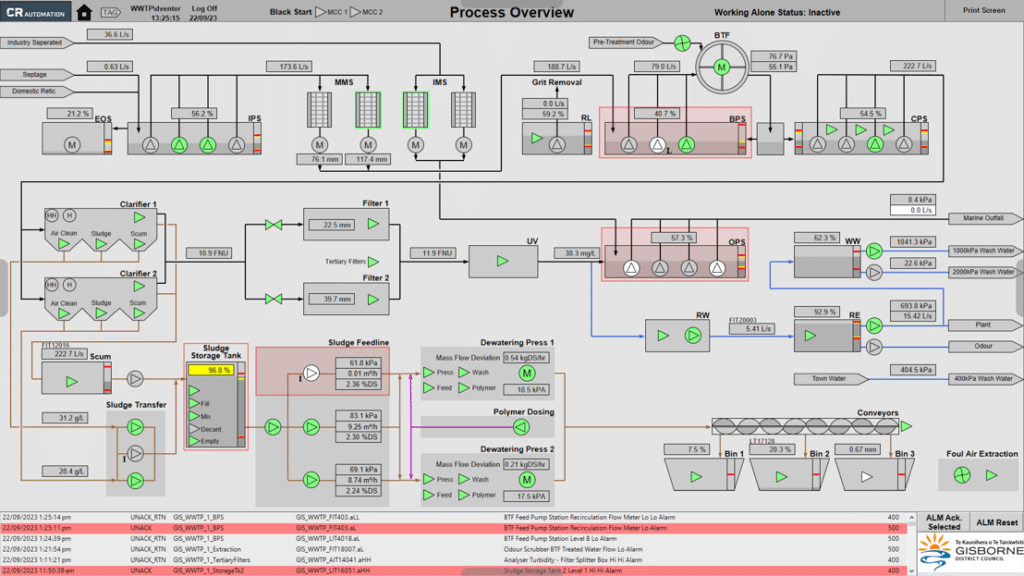This screenshot has width=1024, height=576.
Task: Click the 96.8% tank level bar
Action: [212, 371]
